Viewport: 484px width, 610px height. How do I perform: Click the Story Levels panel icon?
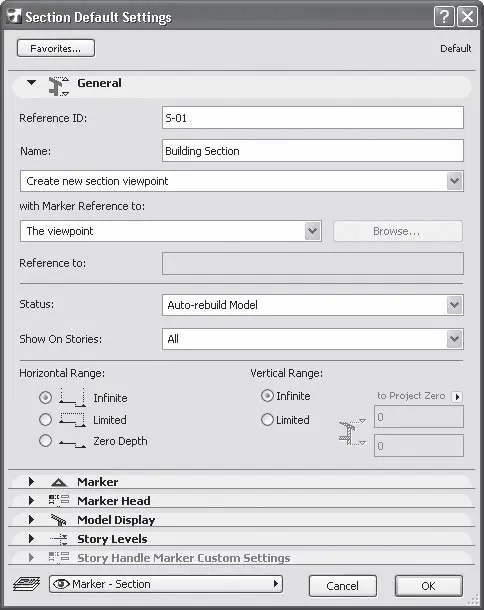[x=59, y=539]
